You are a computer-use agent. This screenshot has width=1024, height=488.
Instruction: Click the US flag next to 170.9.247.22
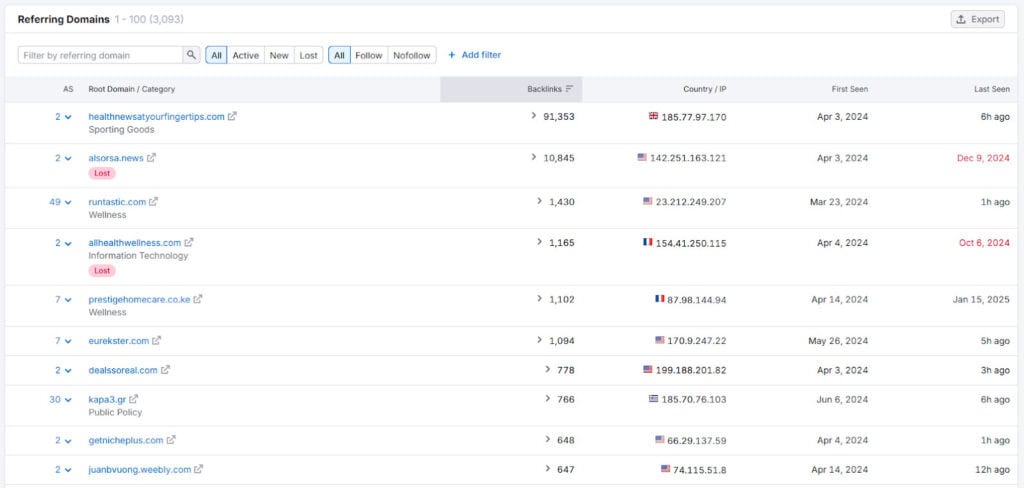pos(660,340)
